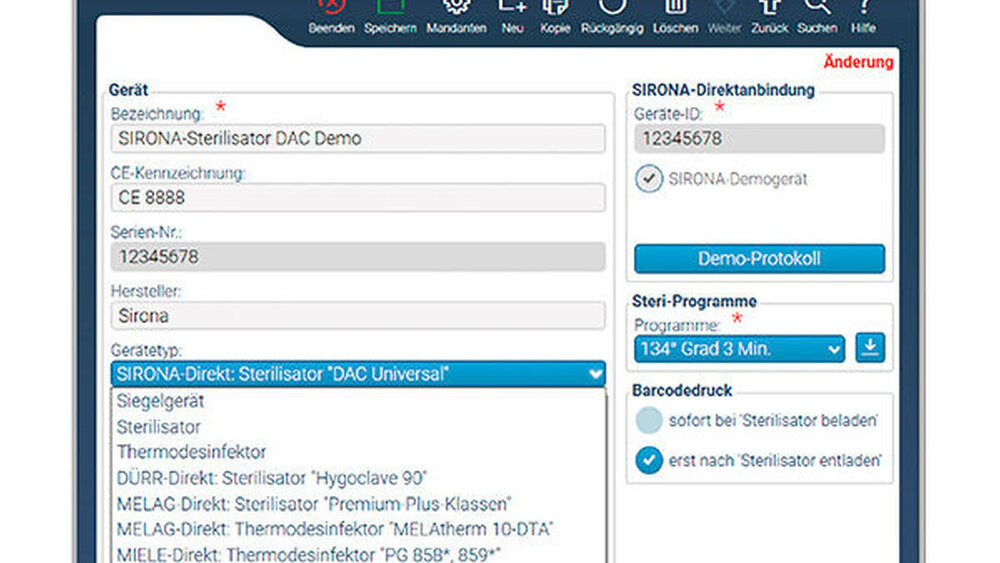Select 'sofort bei Sterilisator beladen' option
The width and height of the screenshot is (1000, 563).
[648, 420]
